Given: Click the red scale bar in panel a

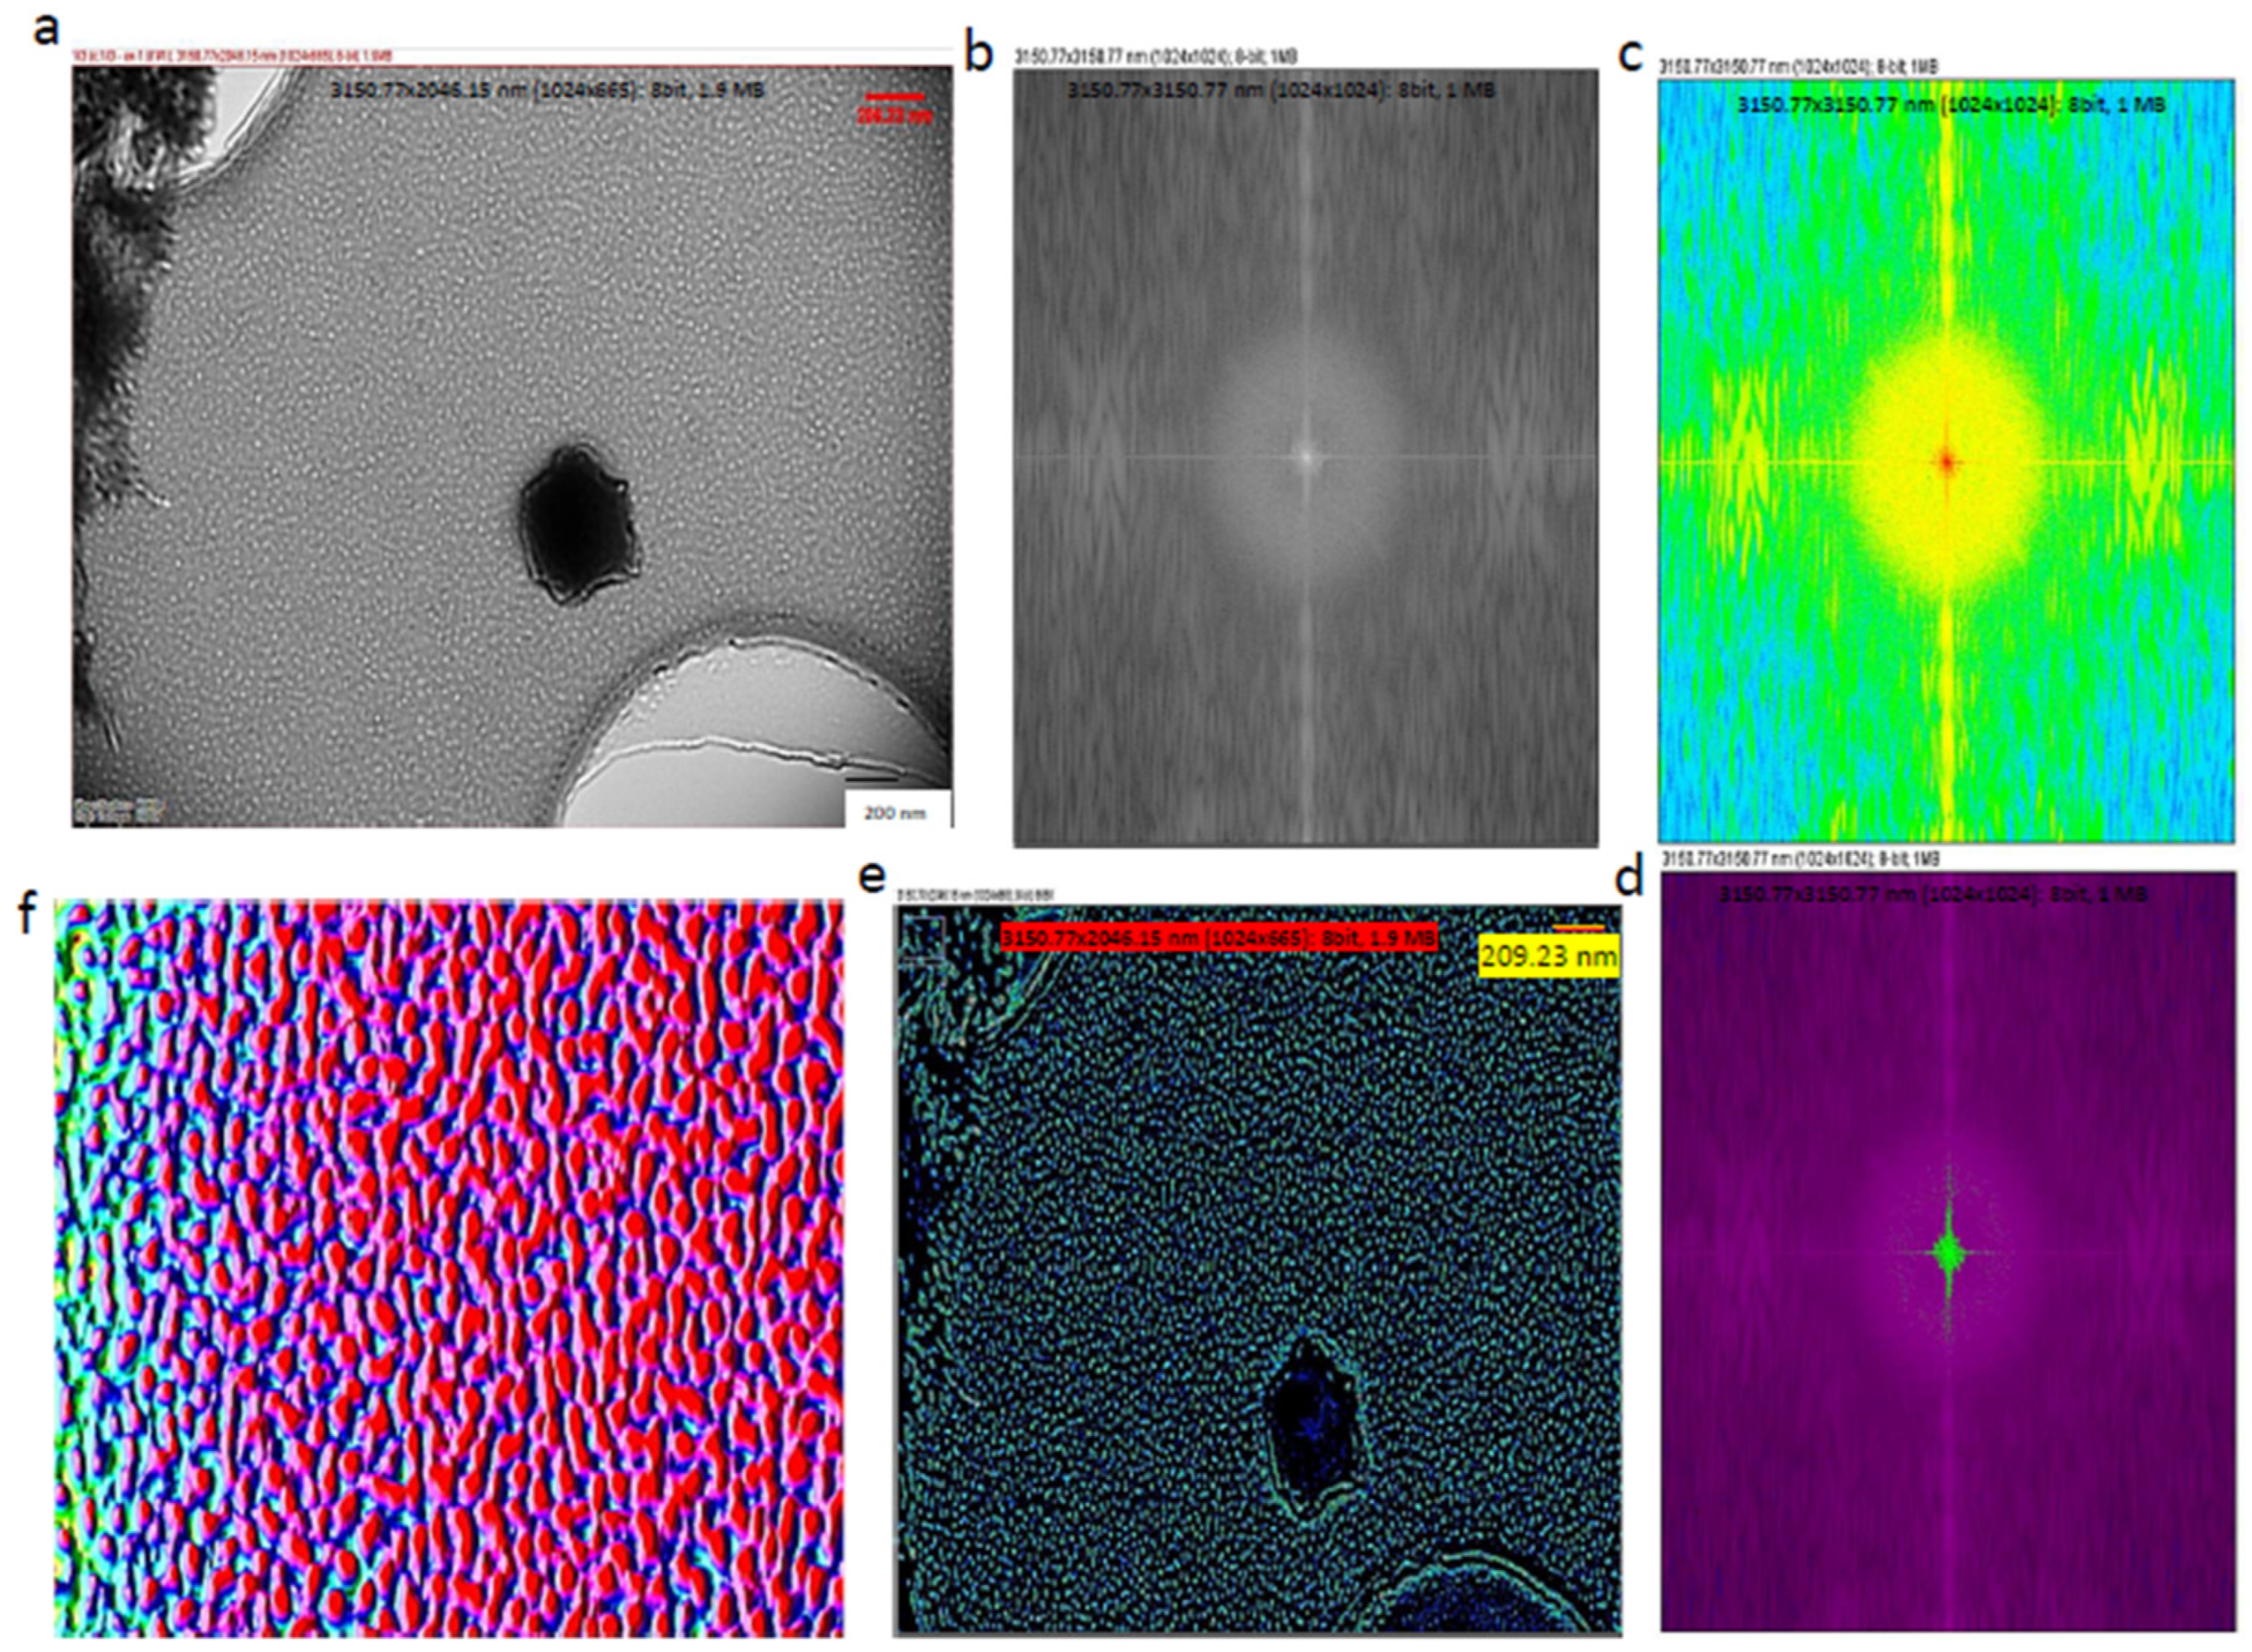Looking at the screenshot, I should click(x=897, y=97).
